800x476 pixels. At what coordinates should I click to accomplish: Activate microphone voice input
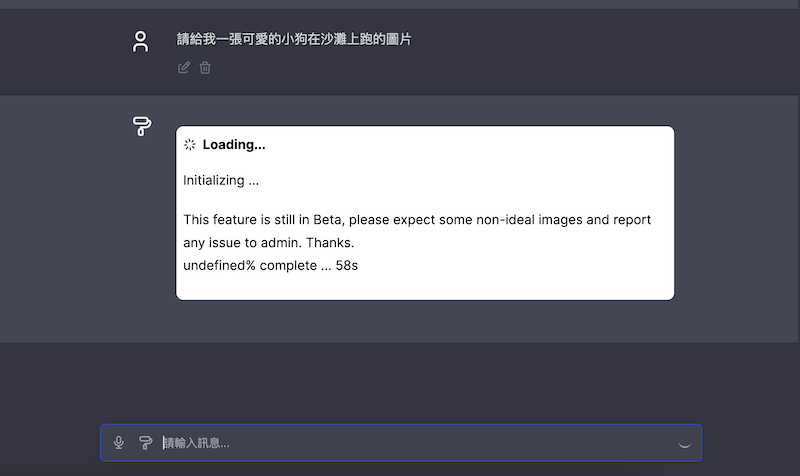click(x=119, y=442)
